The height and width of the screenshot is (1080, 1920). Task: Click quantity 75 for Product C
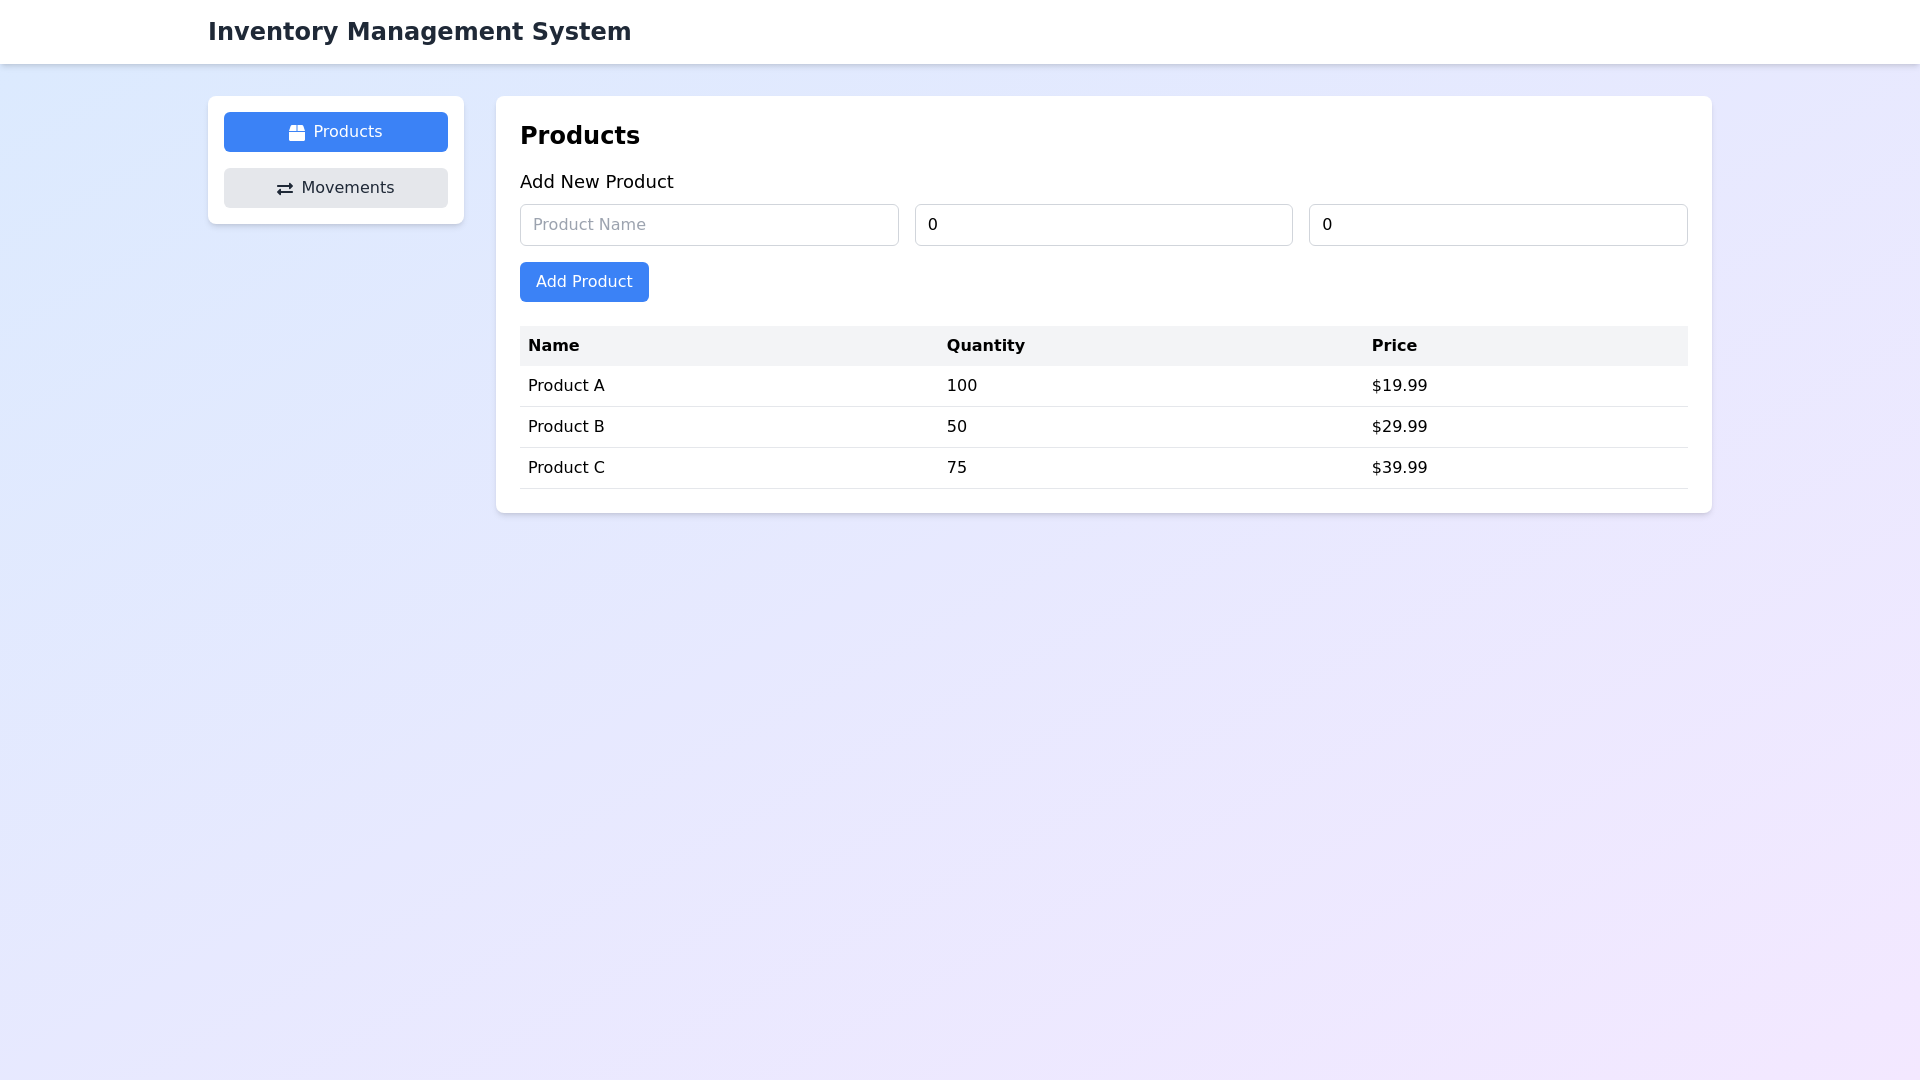(x=957, y=468)
